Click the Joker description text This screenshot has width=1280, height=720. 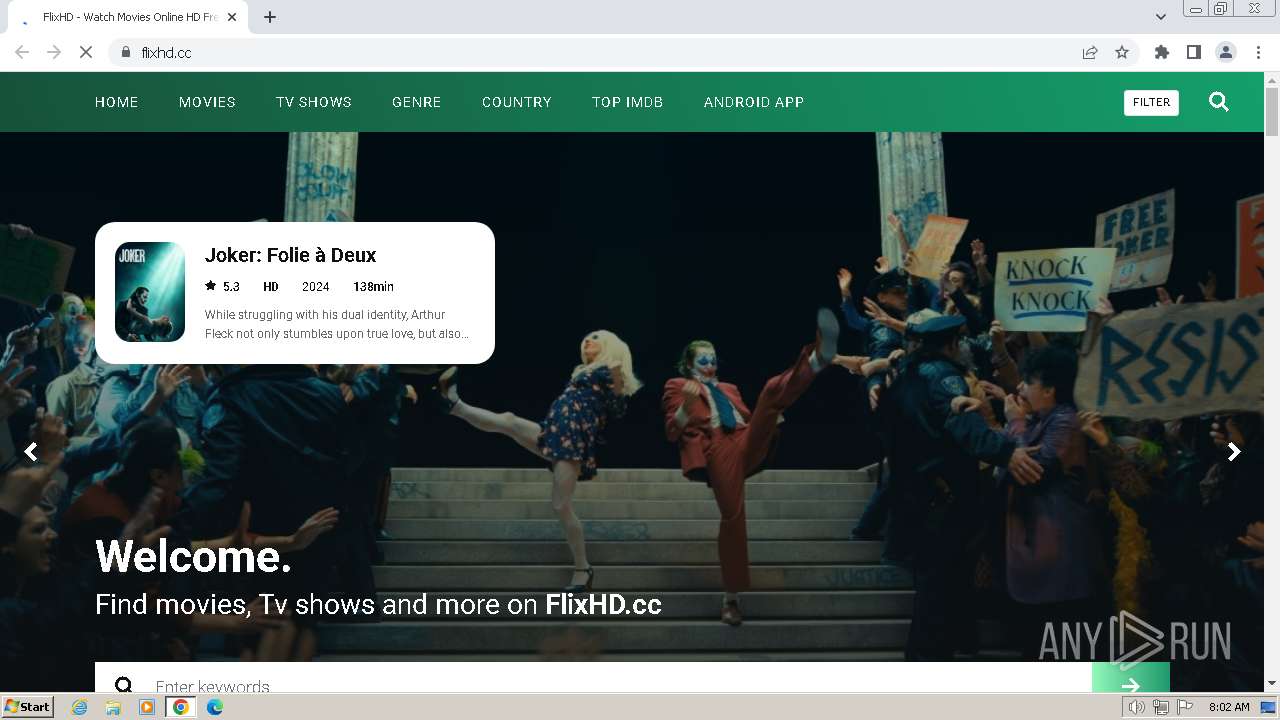[x=337, y=324]
